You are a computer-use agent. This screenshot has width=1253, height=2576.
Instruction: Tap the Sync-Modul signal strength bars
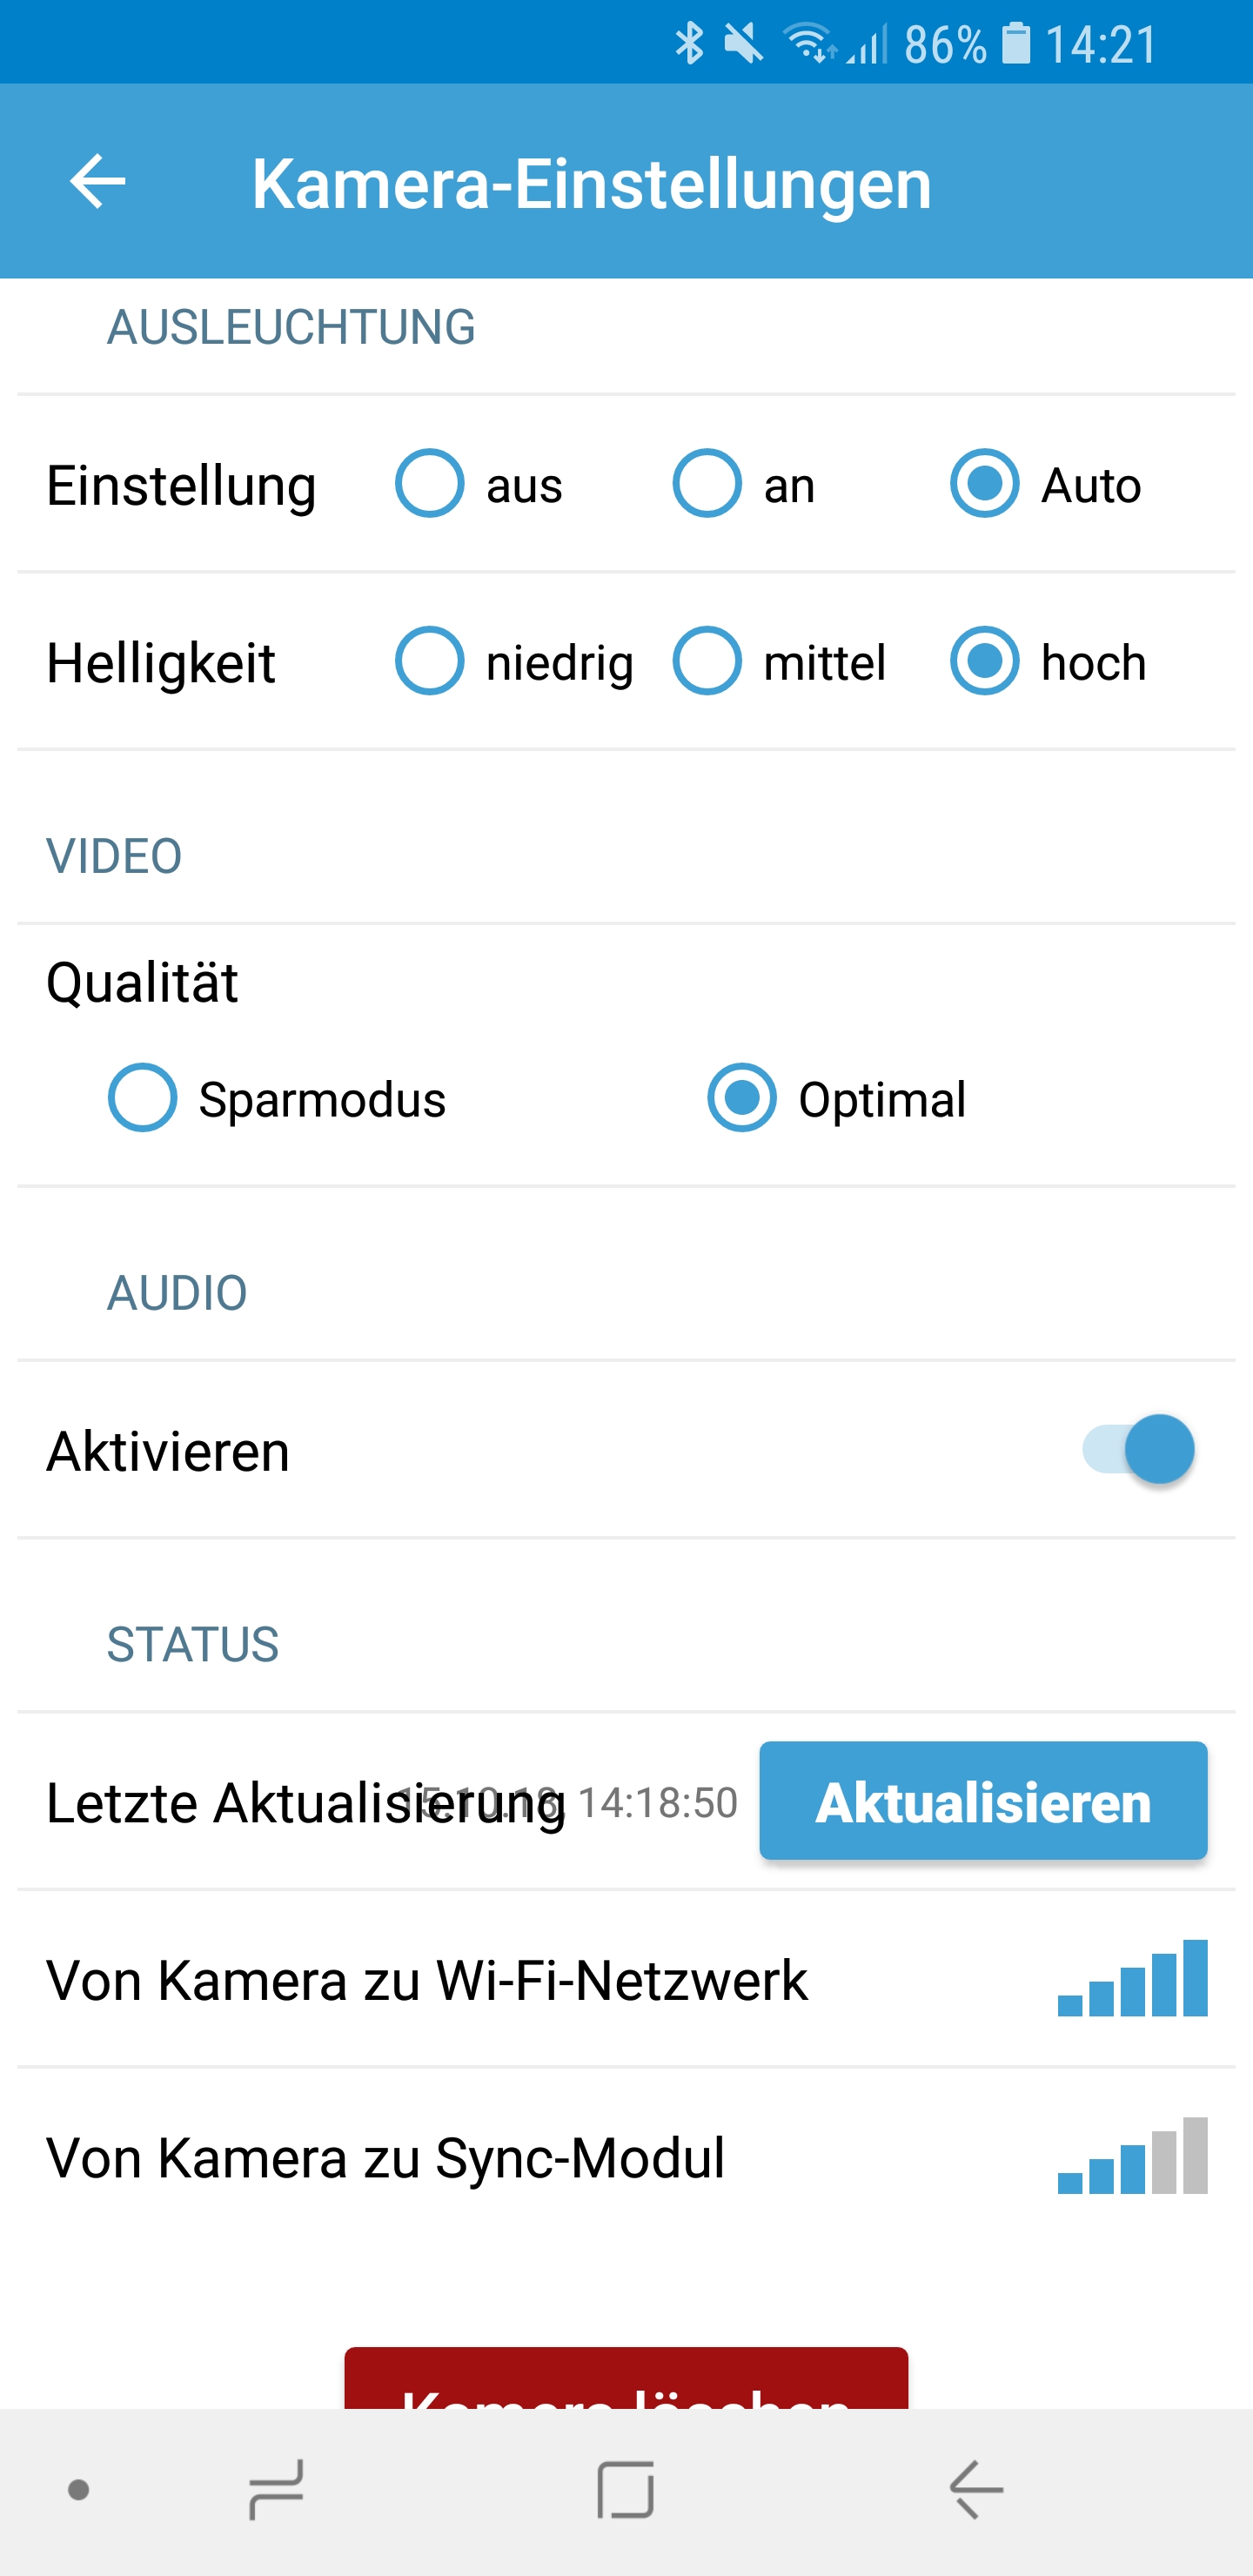pos(1132,2156)
